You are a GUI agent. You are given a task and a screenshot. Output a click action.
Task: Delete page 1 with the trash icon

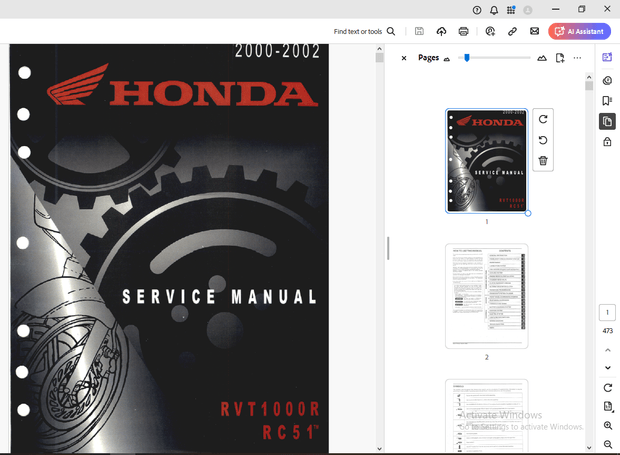(543, 160)
